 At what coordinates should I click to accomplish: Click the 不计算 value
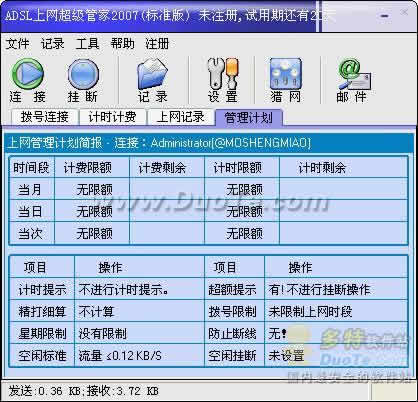pyautogui.click(x=97, y=312)
